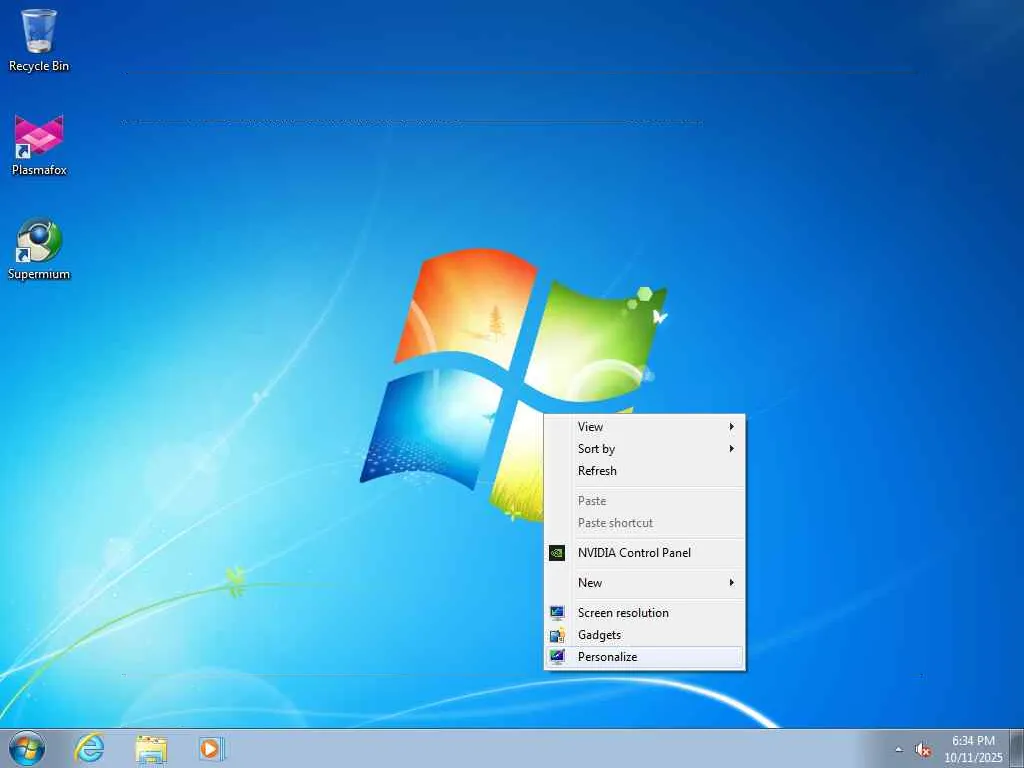This screenshot has width=1024, height=768.
Task: Click the arrow beside New
Action: [731, 583]
